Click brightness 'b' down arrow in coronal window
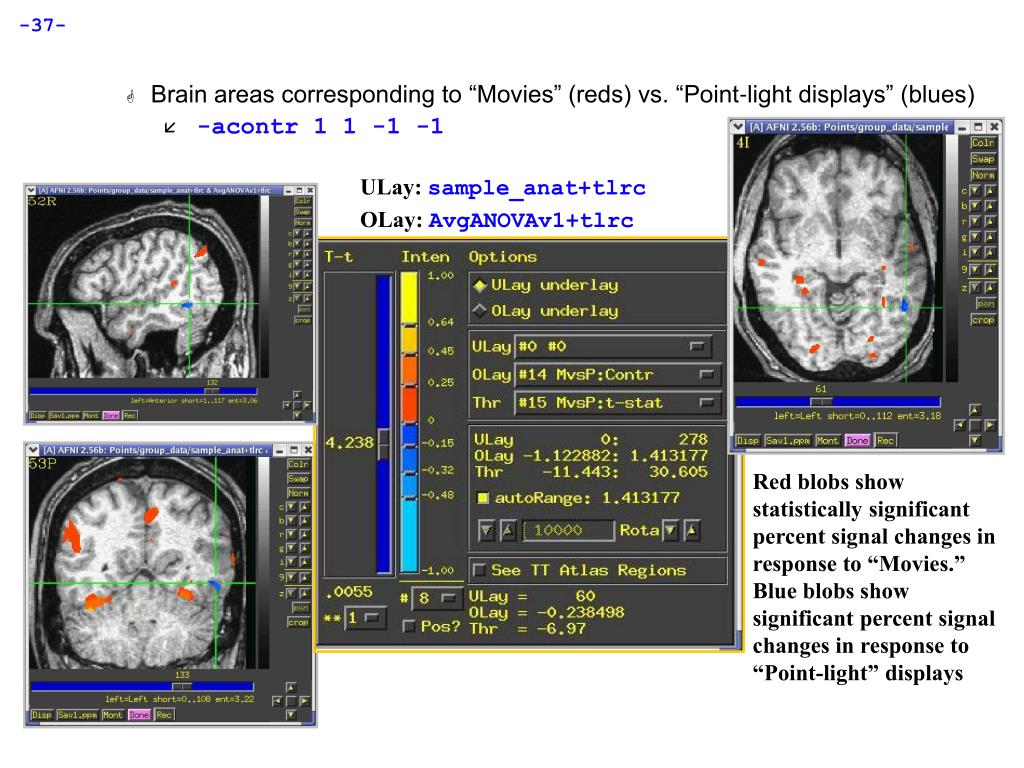Viewport: 1024px width, 768px height. click(x=292, y=521)
